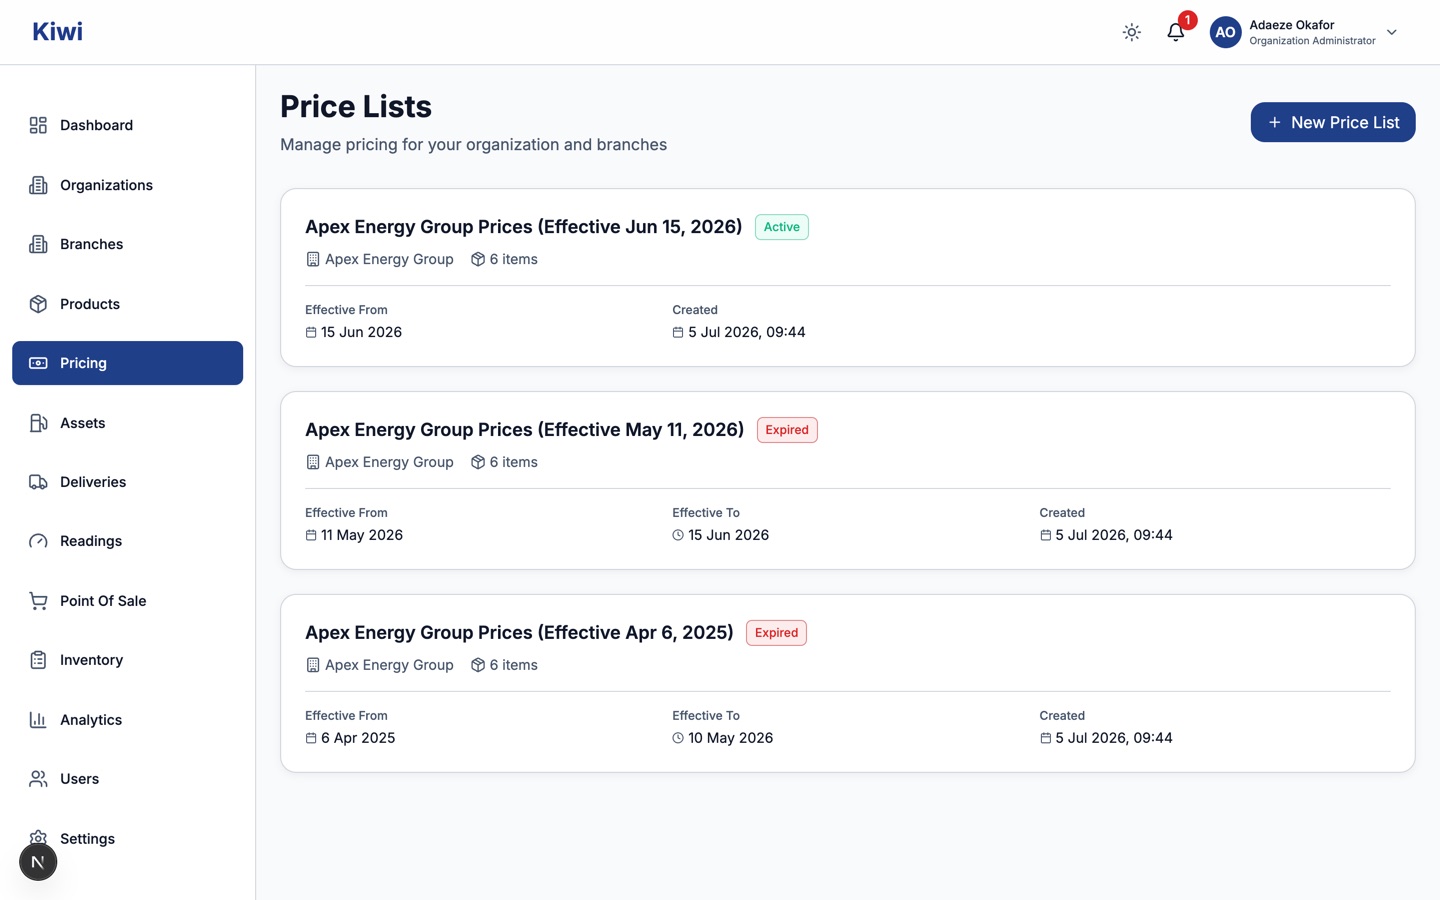Image resolution: width=1440 pixels, height=900 pixels.
Task: Click '6 items' in Apr 6, 2025 card
Action: (513, 665)
